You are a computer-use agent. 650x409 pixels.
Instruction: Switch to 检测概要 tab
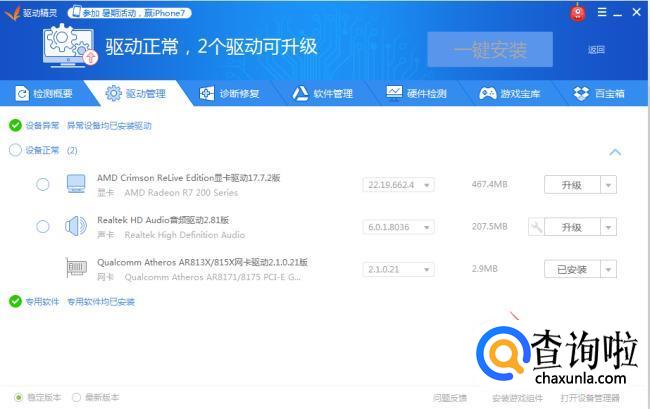[44, 94]
